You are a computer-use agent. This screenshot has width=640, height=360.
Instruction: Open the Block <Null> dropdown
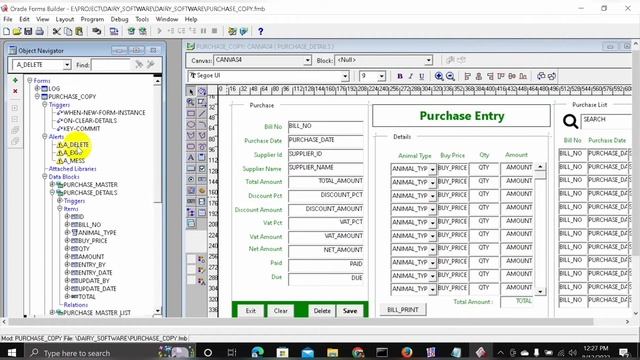point(428,60)
